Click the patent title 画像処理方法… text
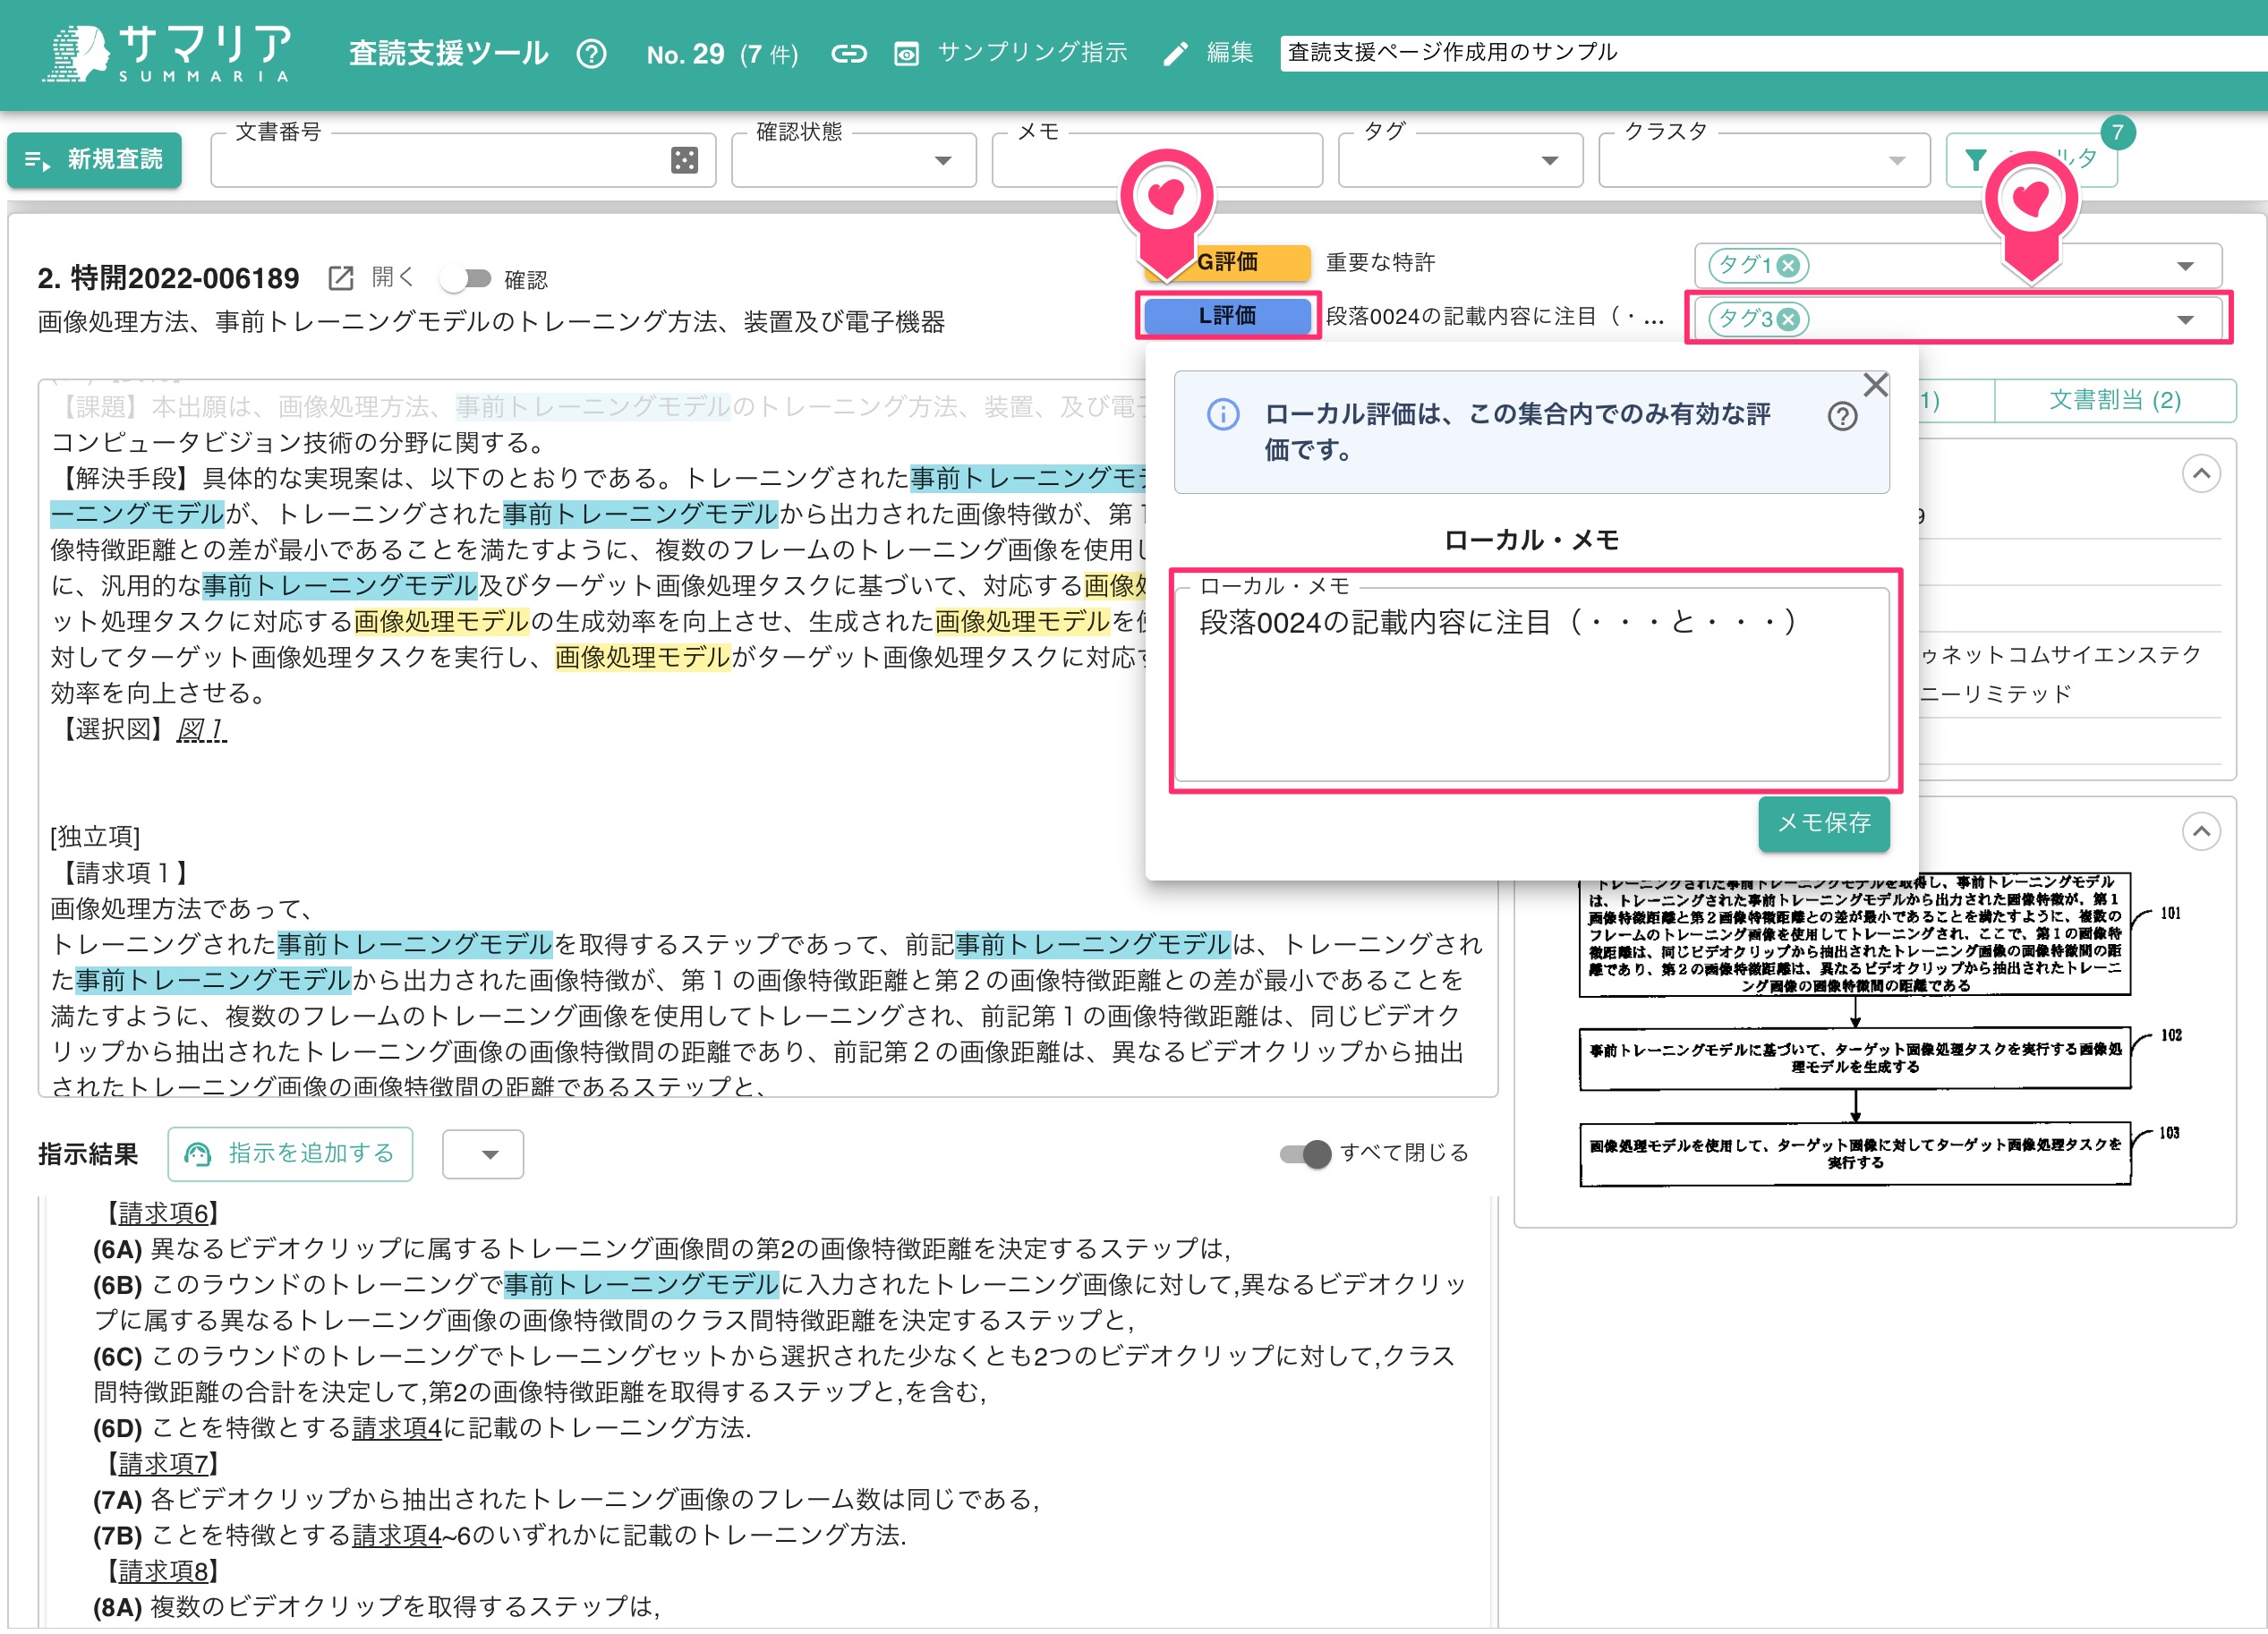This screenshot has height=1634, width=2268. 491,323
